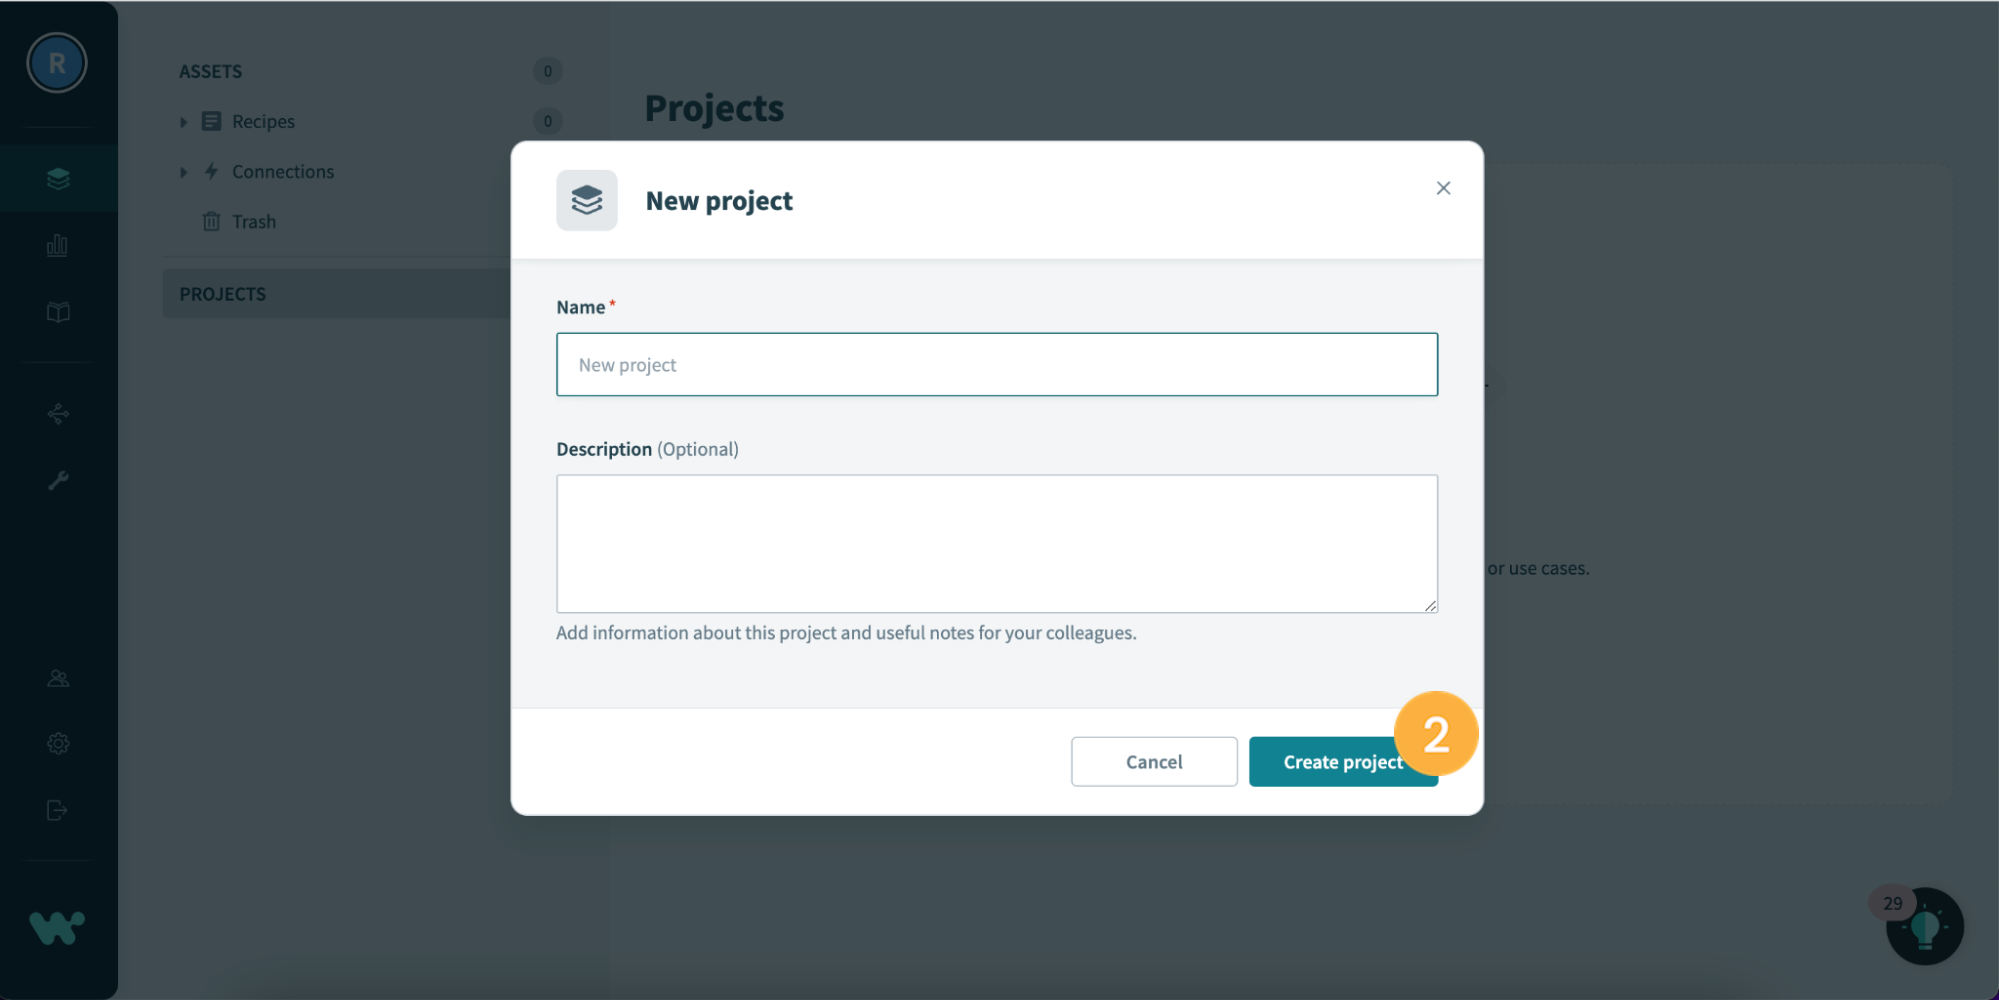Image resolution: width=1999 pixels, height=1001 pixels.
Task: Open the lightbulb help widget
Action: [1925, 927]
